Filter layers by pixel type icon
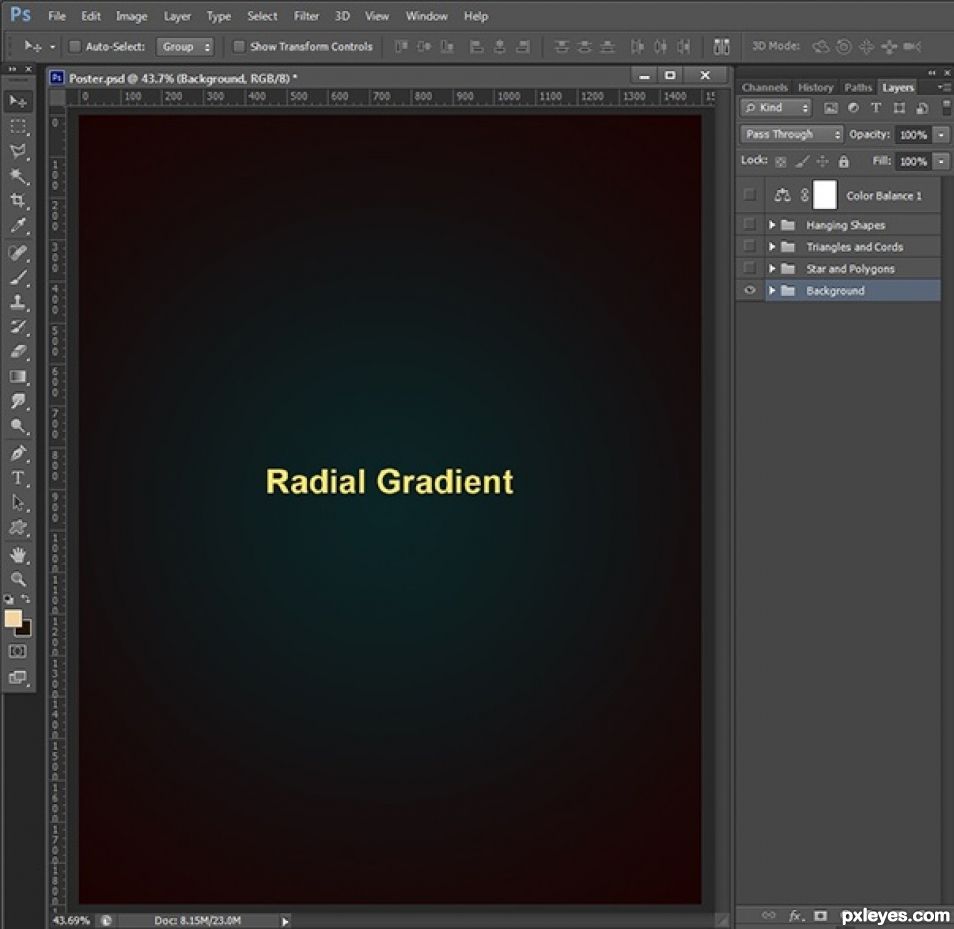The width and height of the screenshot is (954, 929). 830,108
